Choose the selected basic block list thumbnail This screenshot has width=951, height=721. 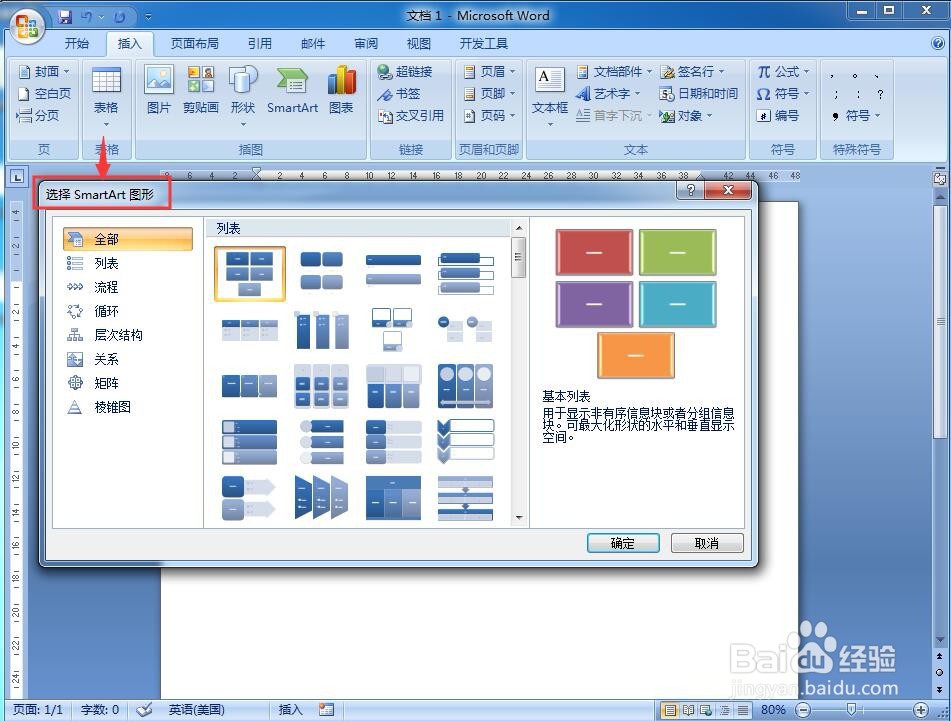pyautogui.click(x=249, y=274)
